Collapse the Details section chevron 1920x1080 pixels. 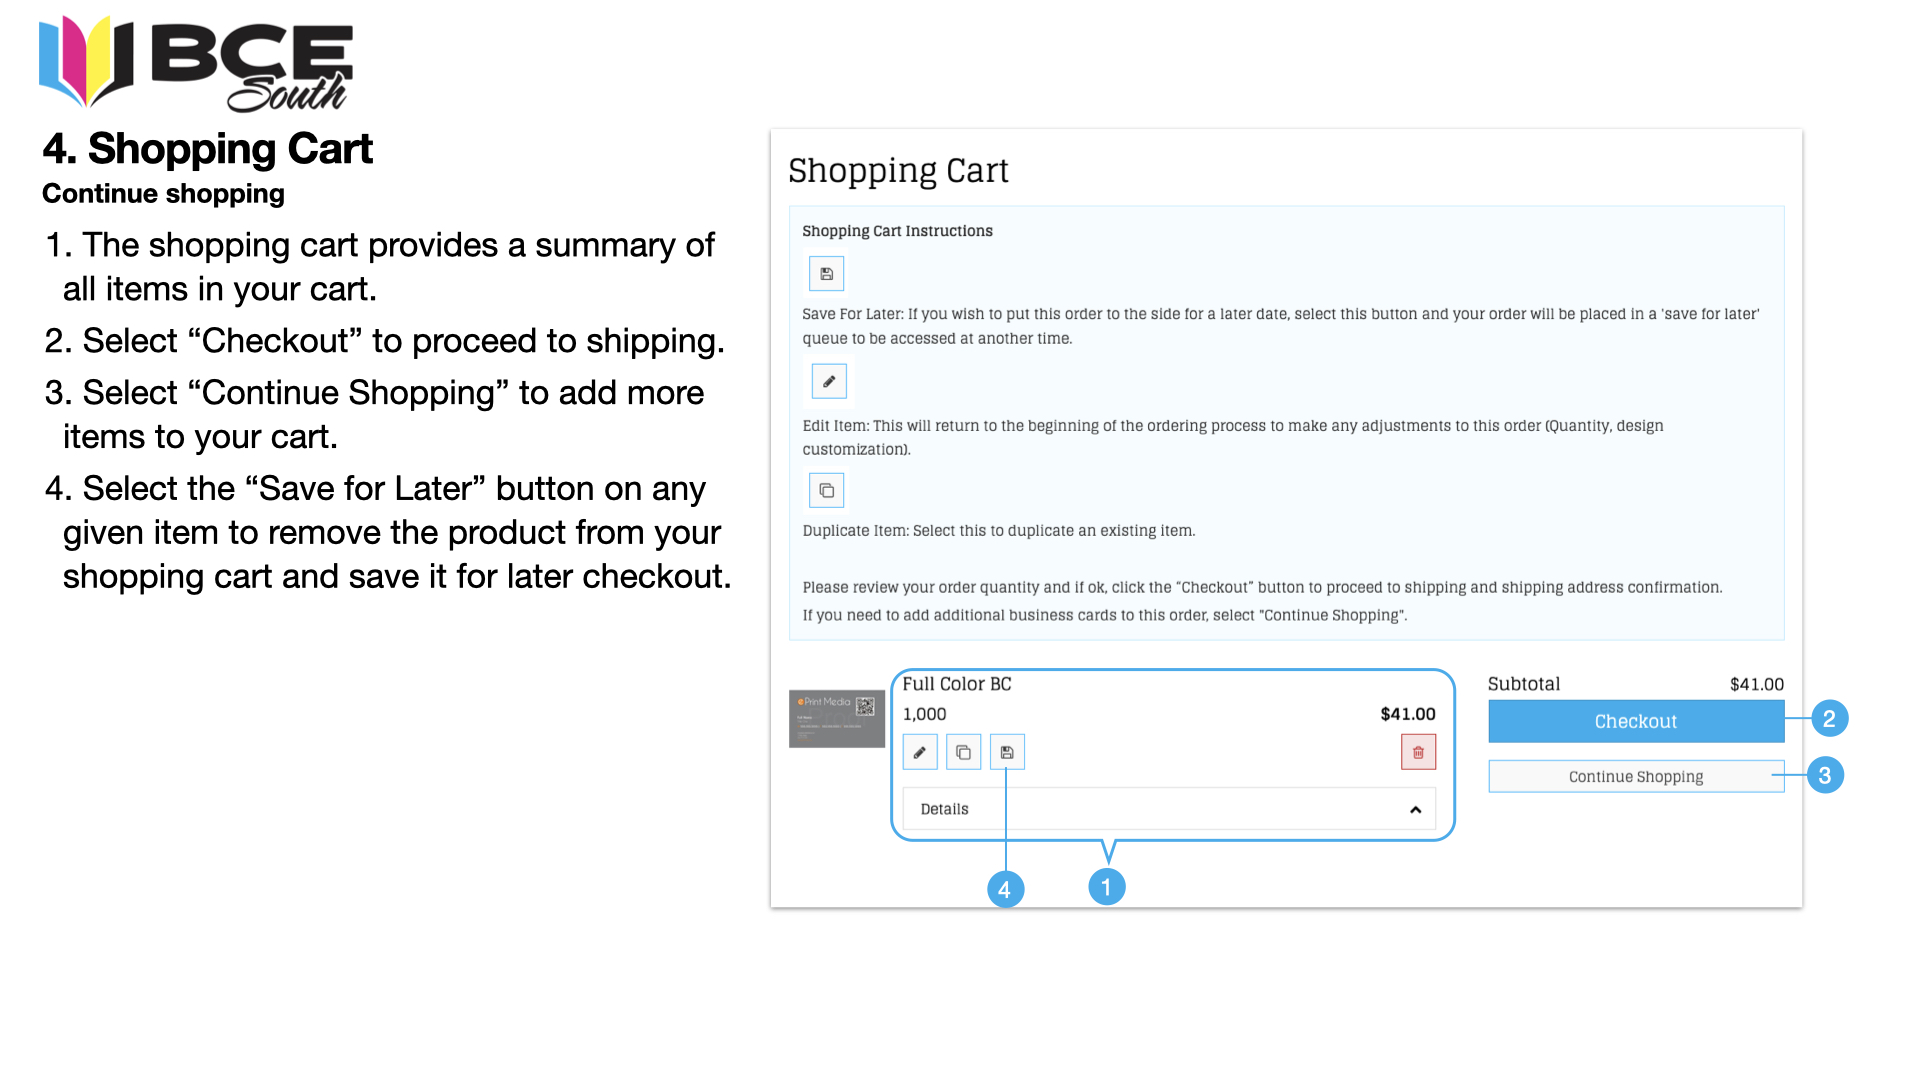pos(1415,809)
